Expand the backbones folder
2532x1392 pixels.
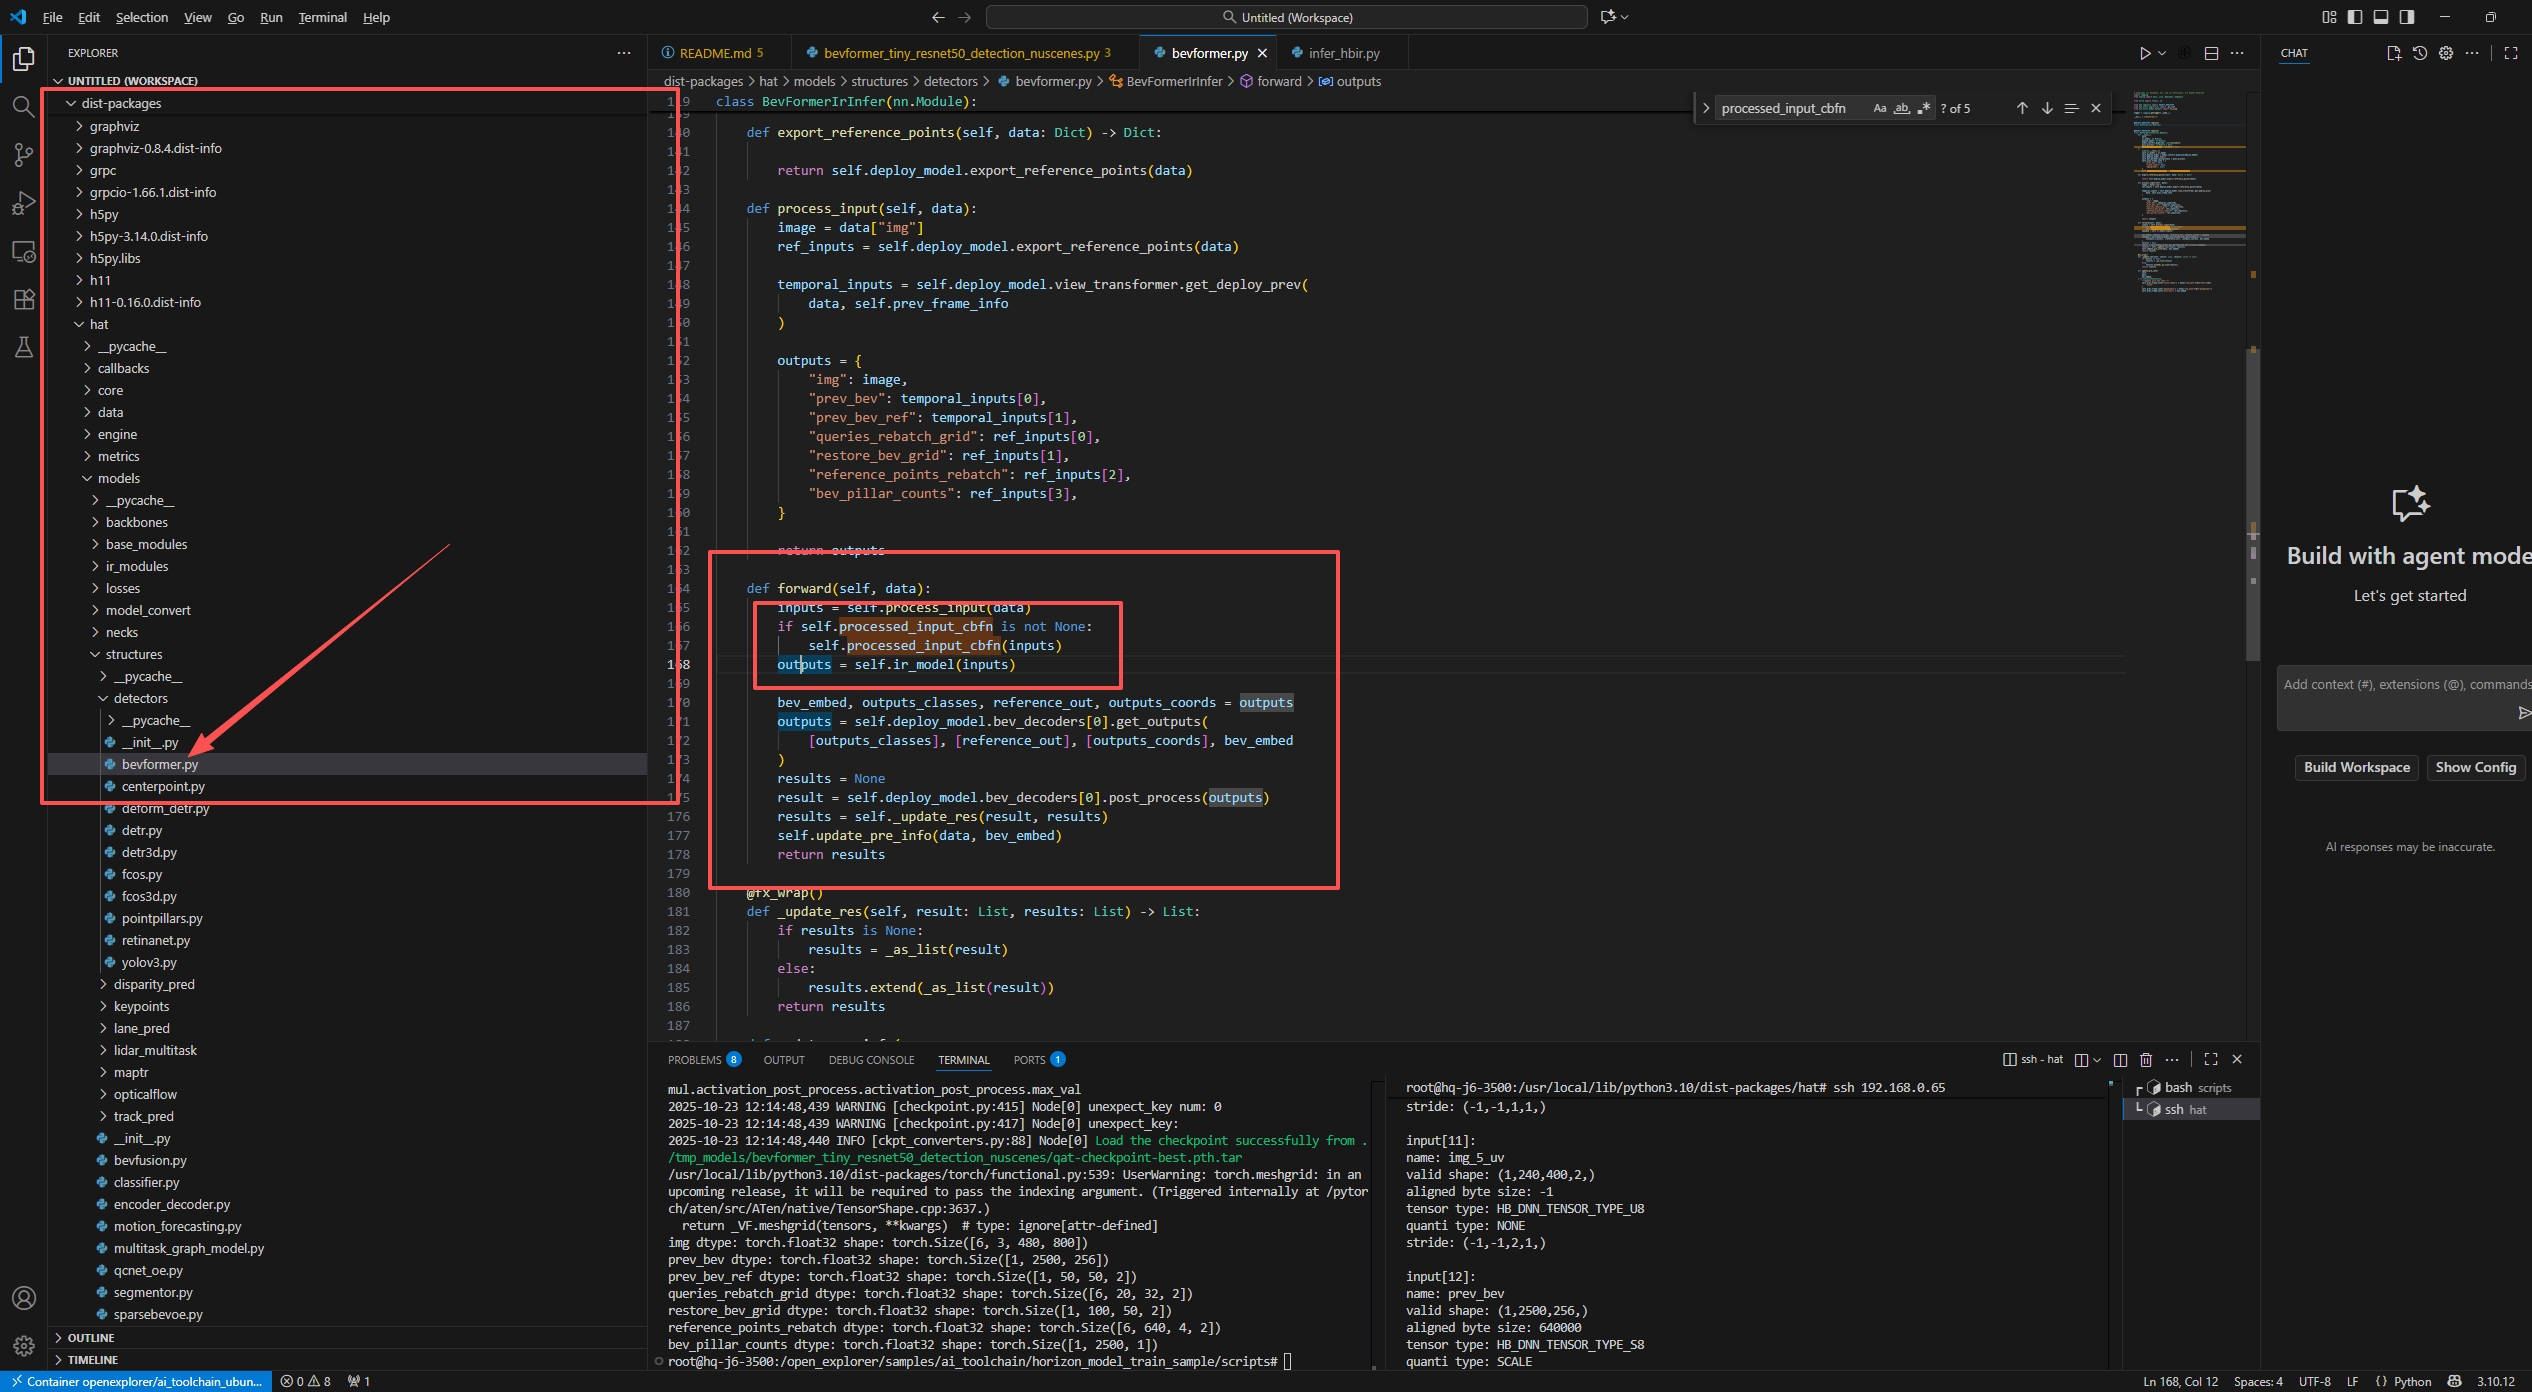[137, 522]
